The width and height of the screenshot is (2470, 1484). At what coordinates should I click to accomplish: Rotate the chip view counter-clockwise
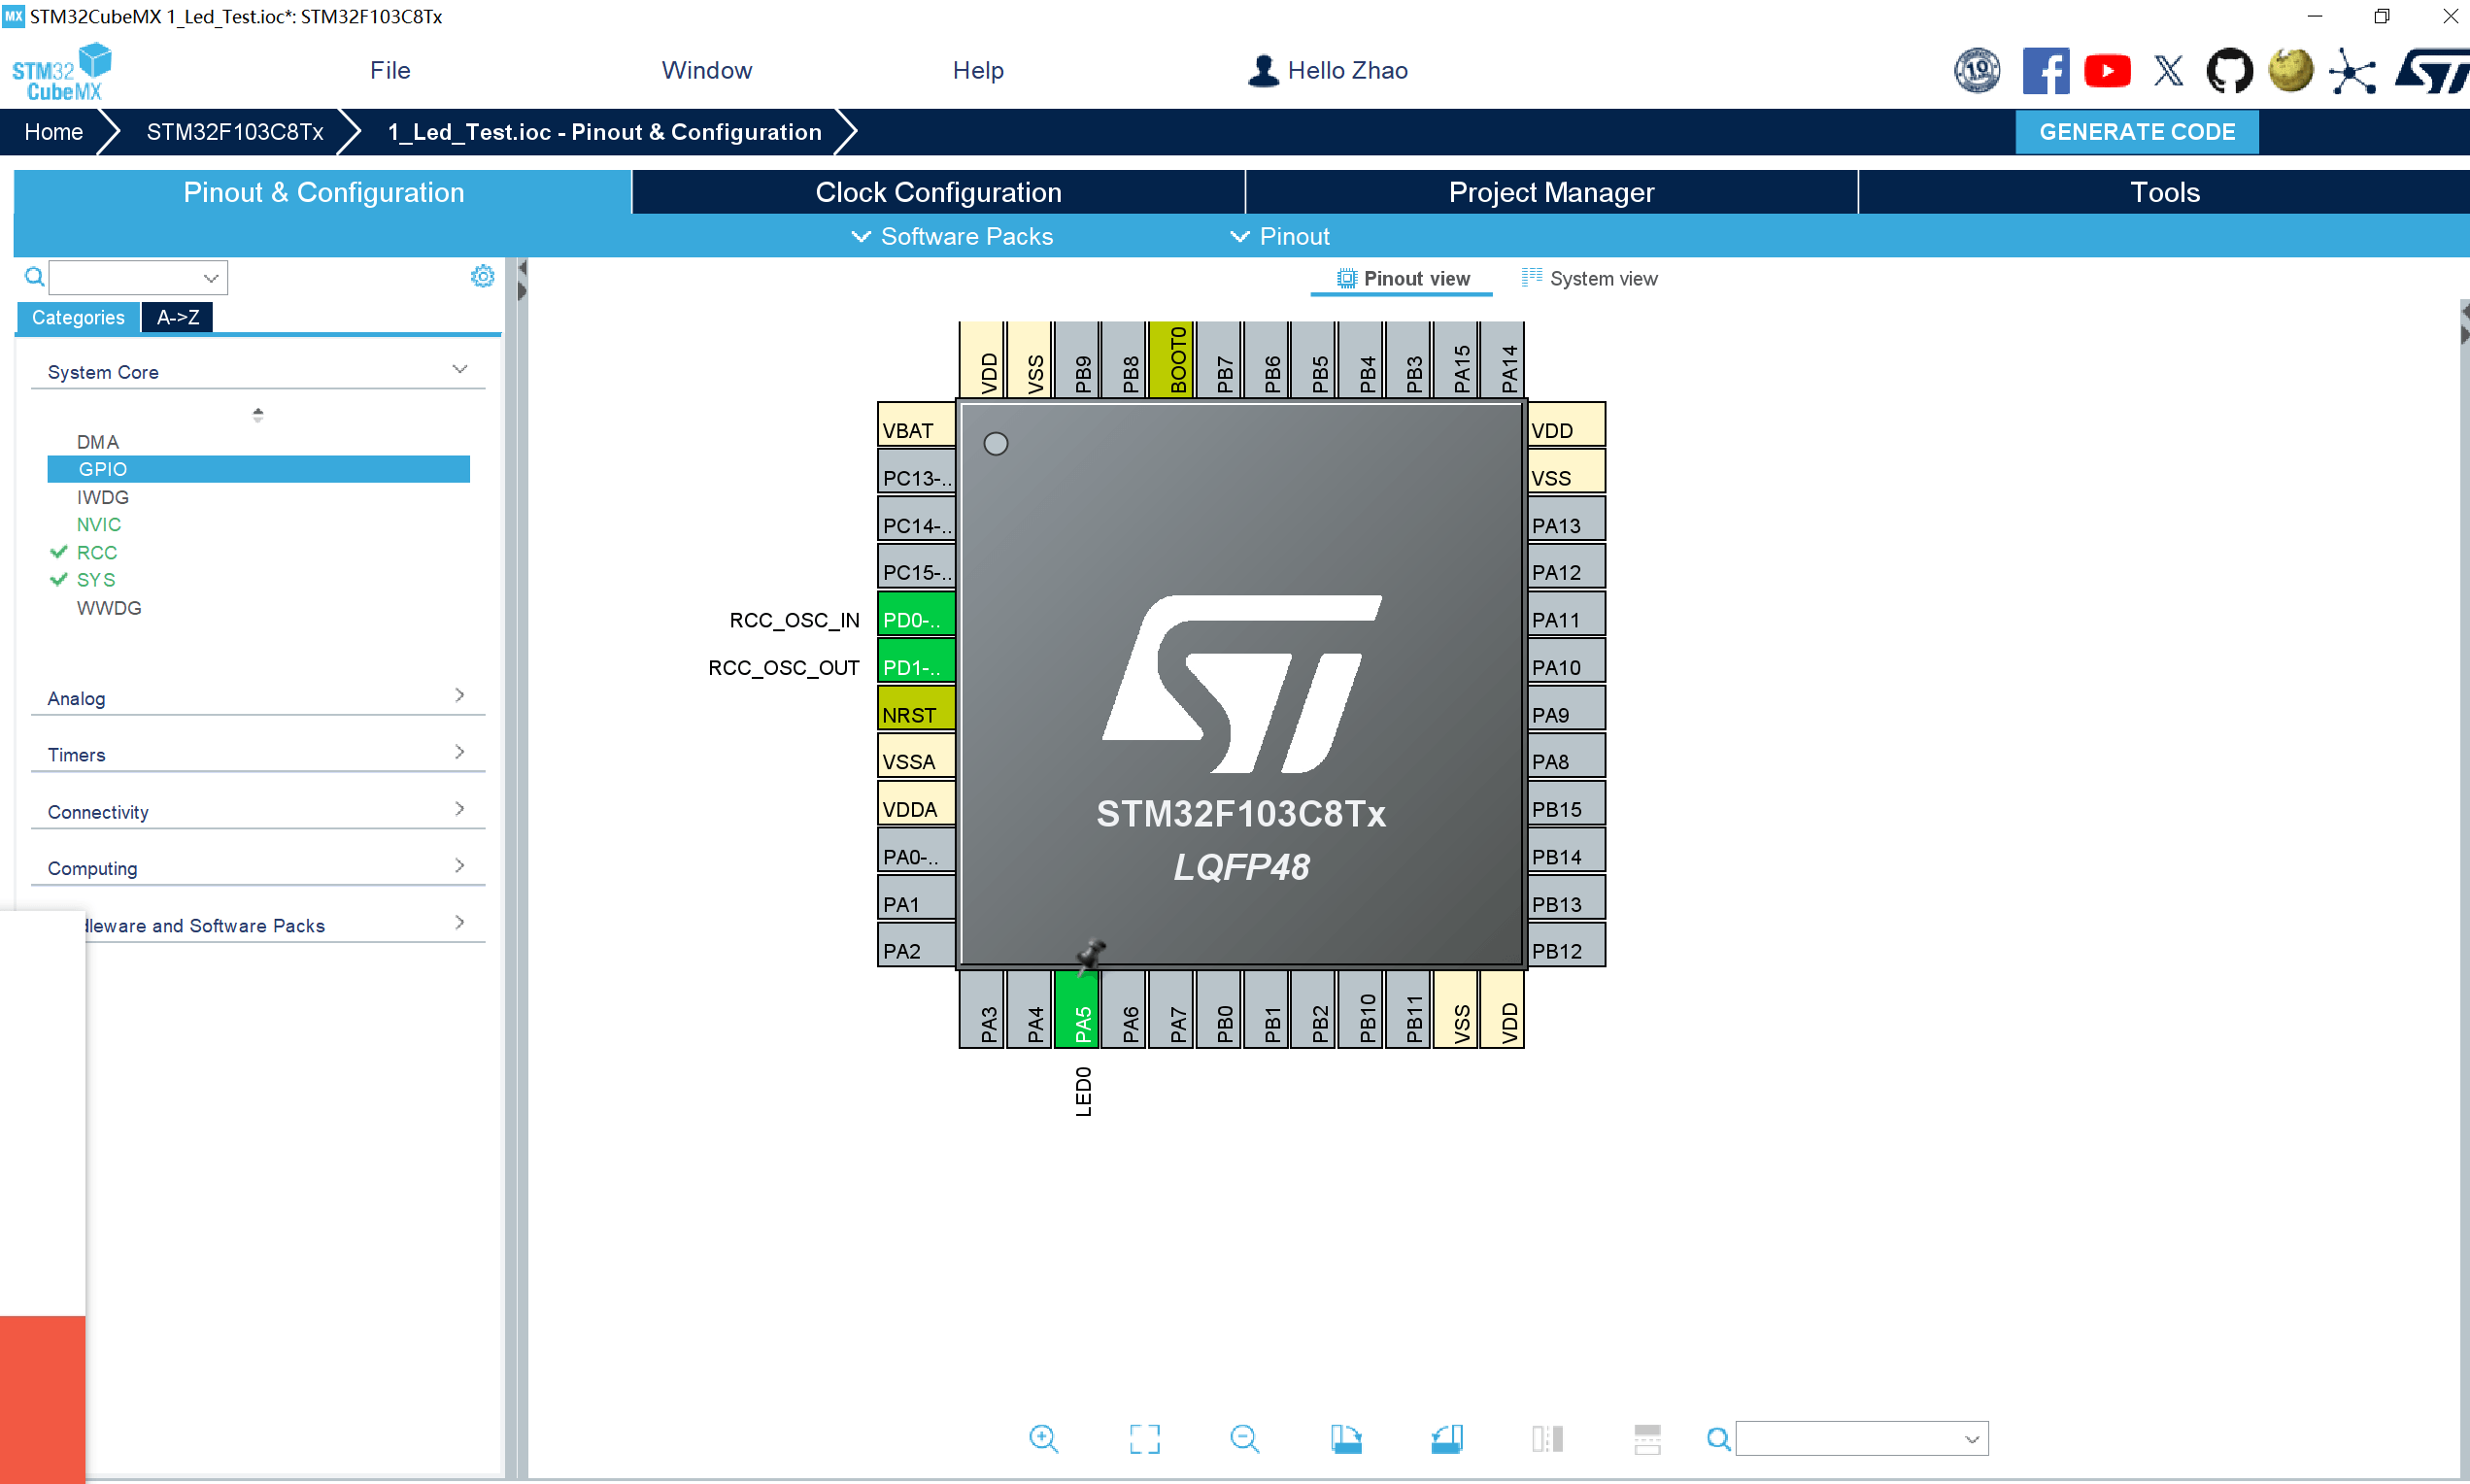coord(1446,1438)
